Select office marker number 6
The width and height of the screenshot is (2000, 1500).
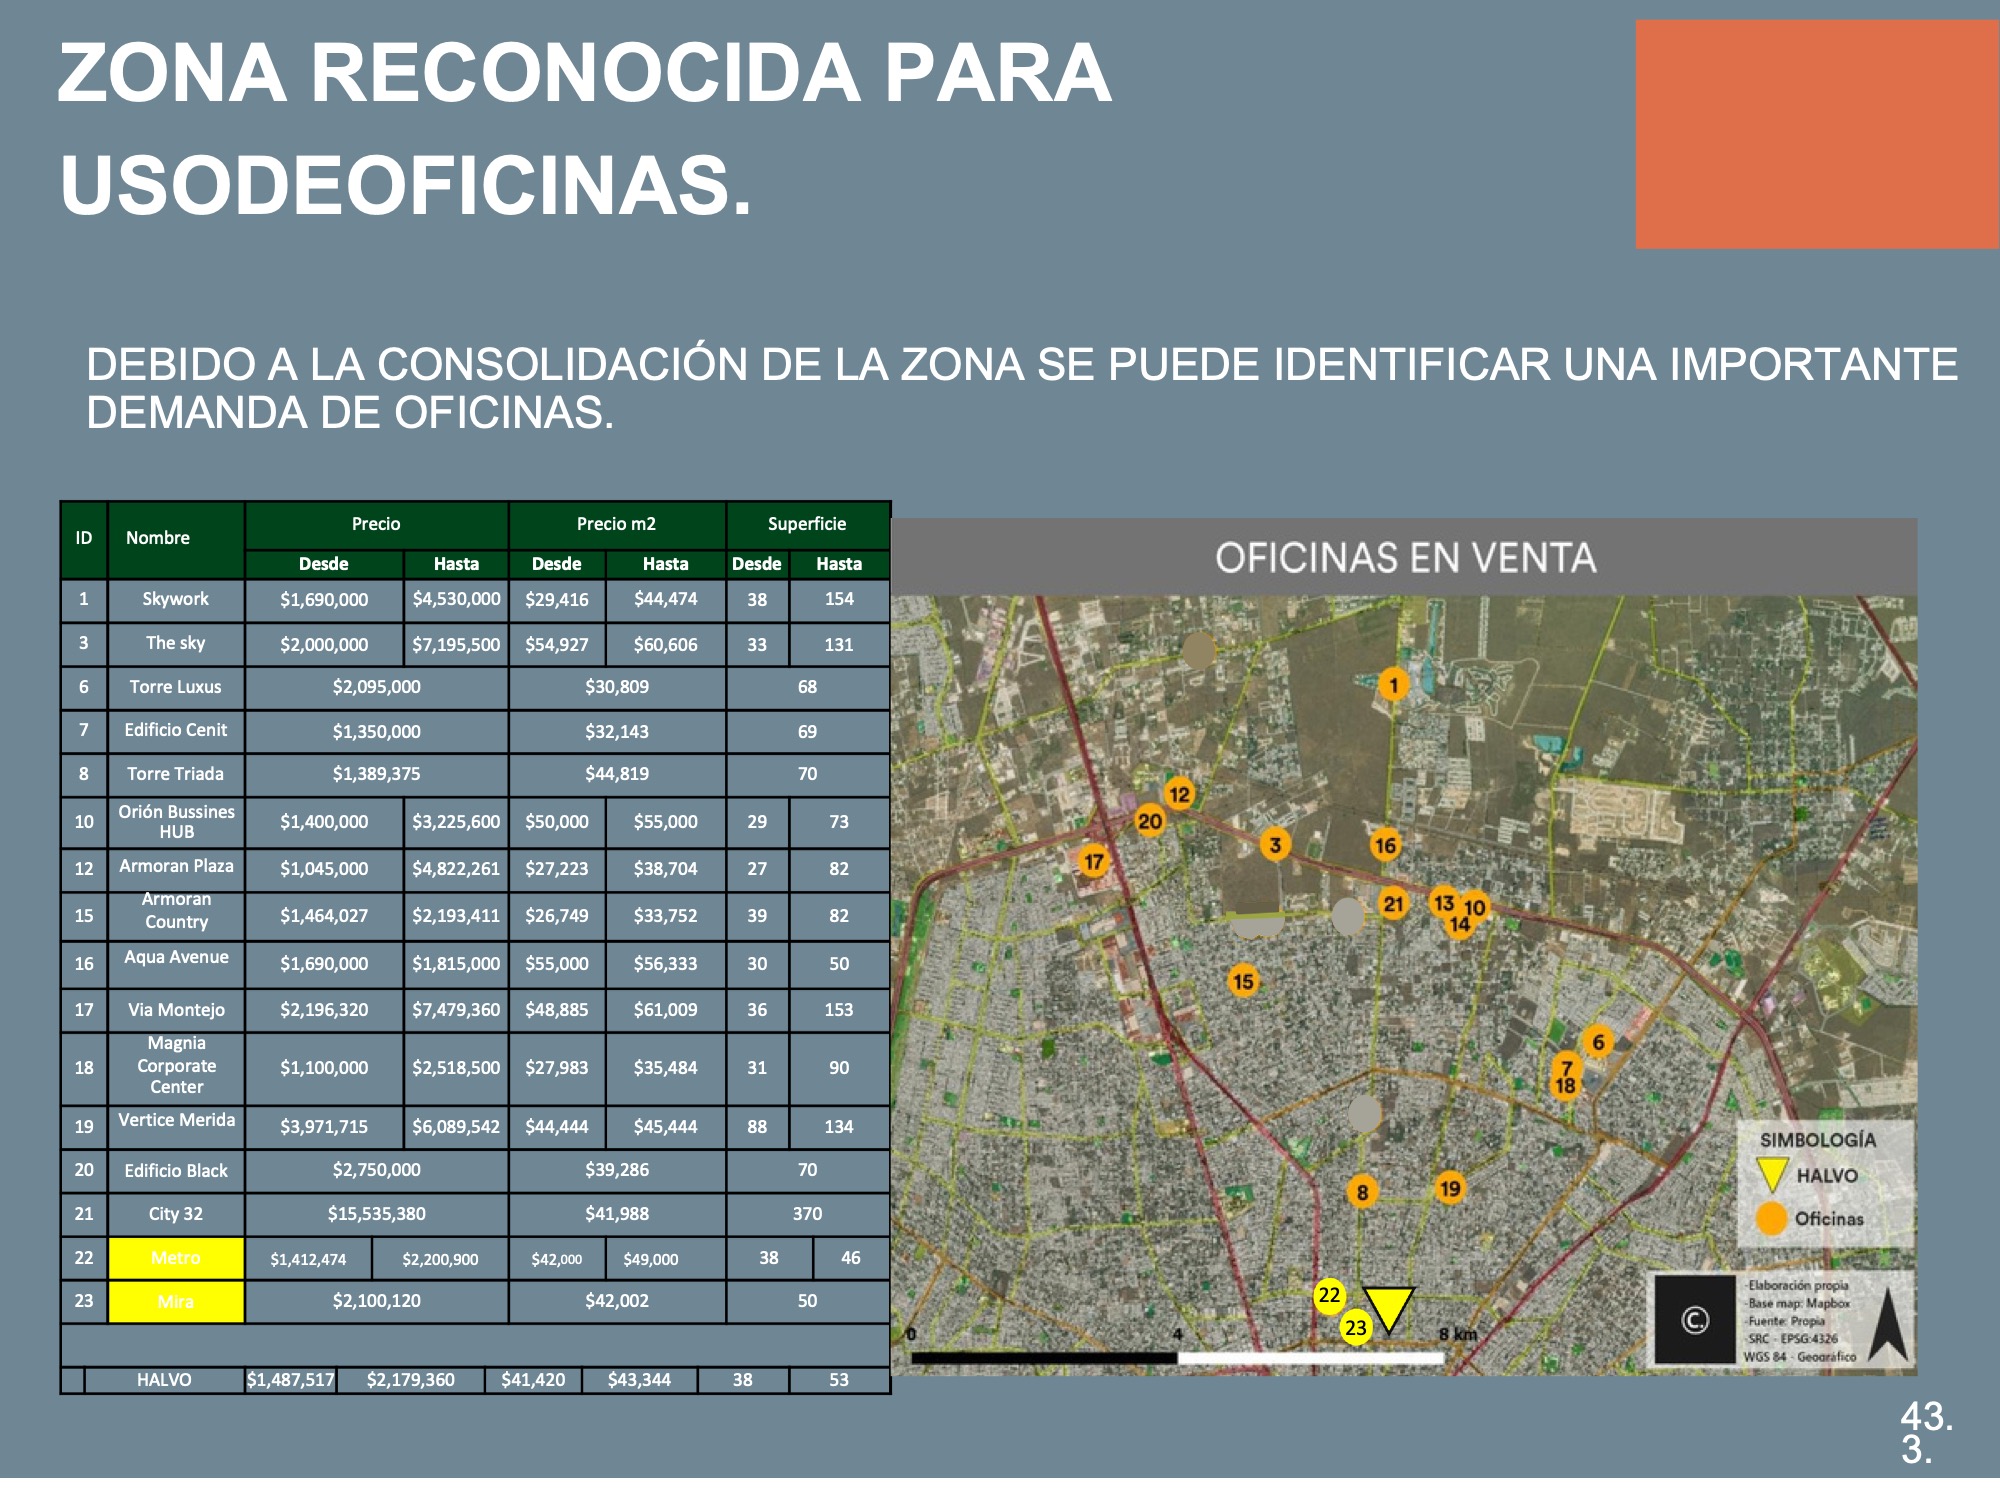click(x=1598, y=1042)
